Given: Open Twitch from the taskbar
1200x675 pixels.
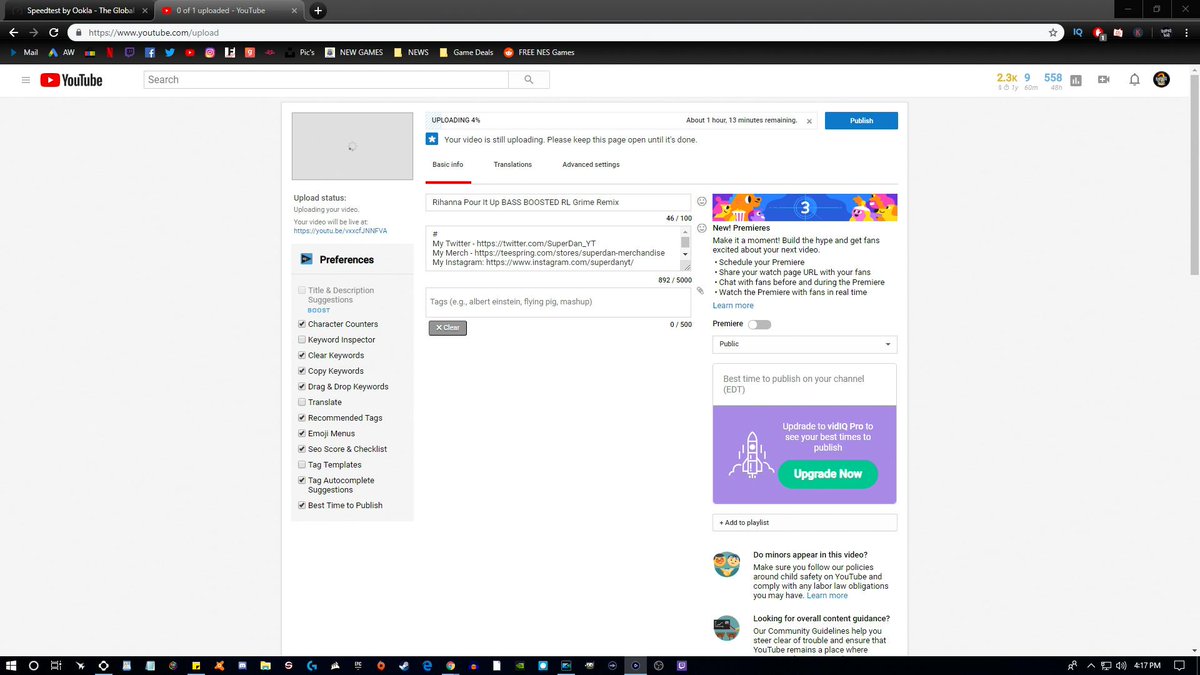Looking at the screenshot, I should pyautogui.click(x=682, y=665).
